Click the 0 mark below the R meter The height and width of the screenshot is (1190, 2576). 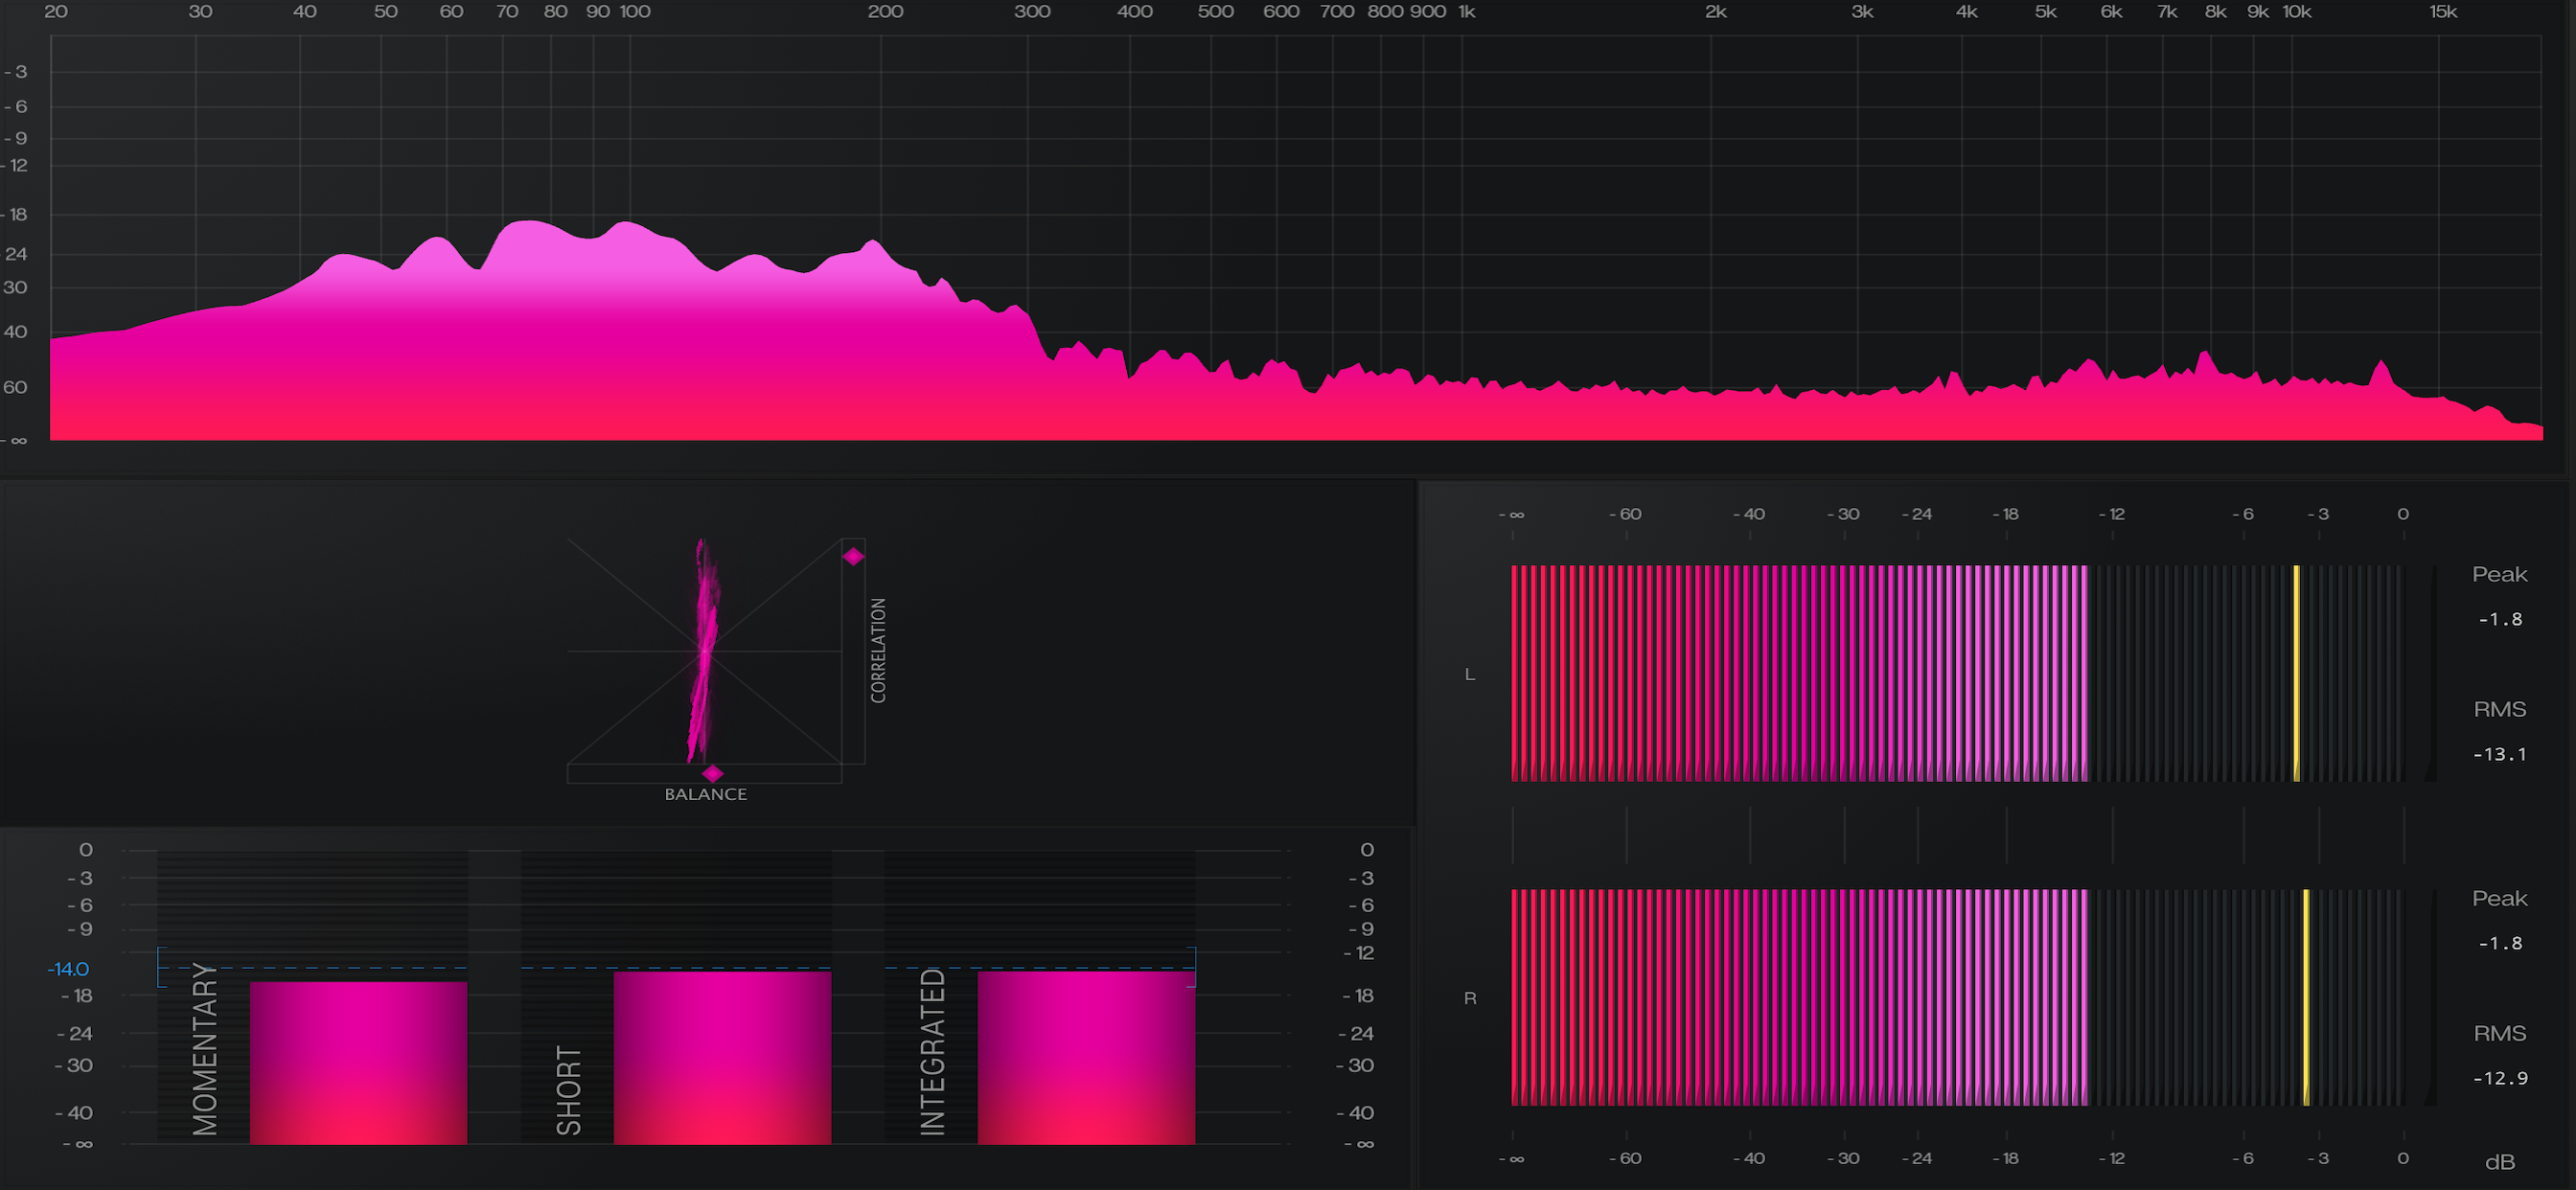[2403, 1158]
